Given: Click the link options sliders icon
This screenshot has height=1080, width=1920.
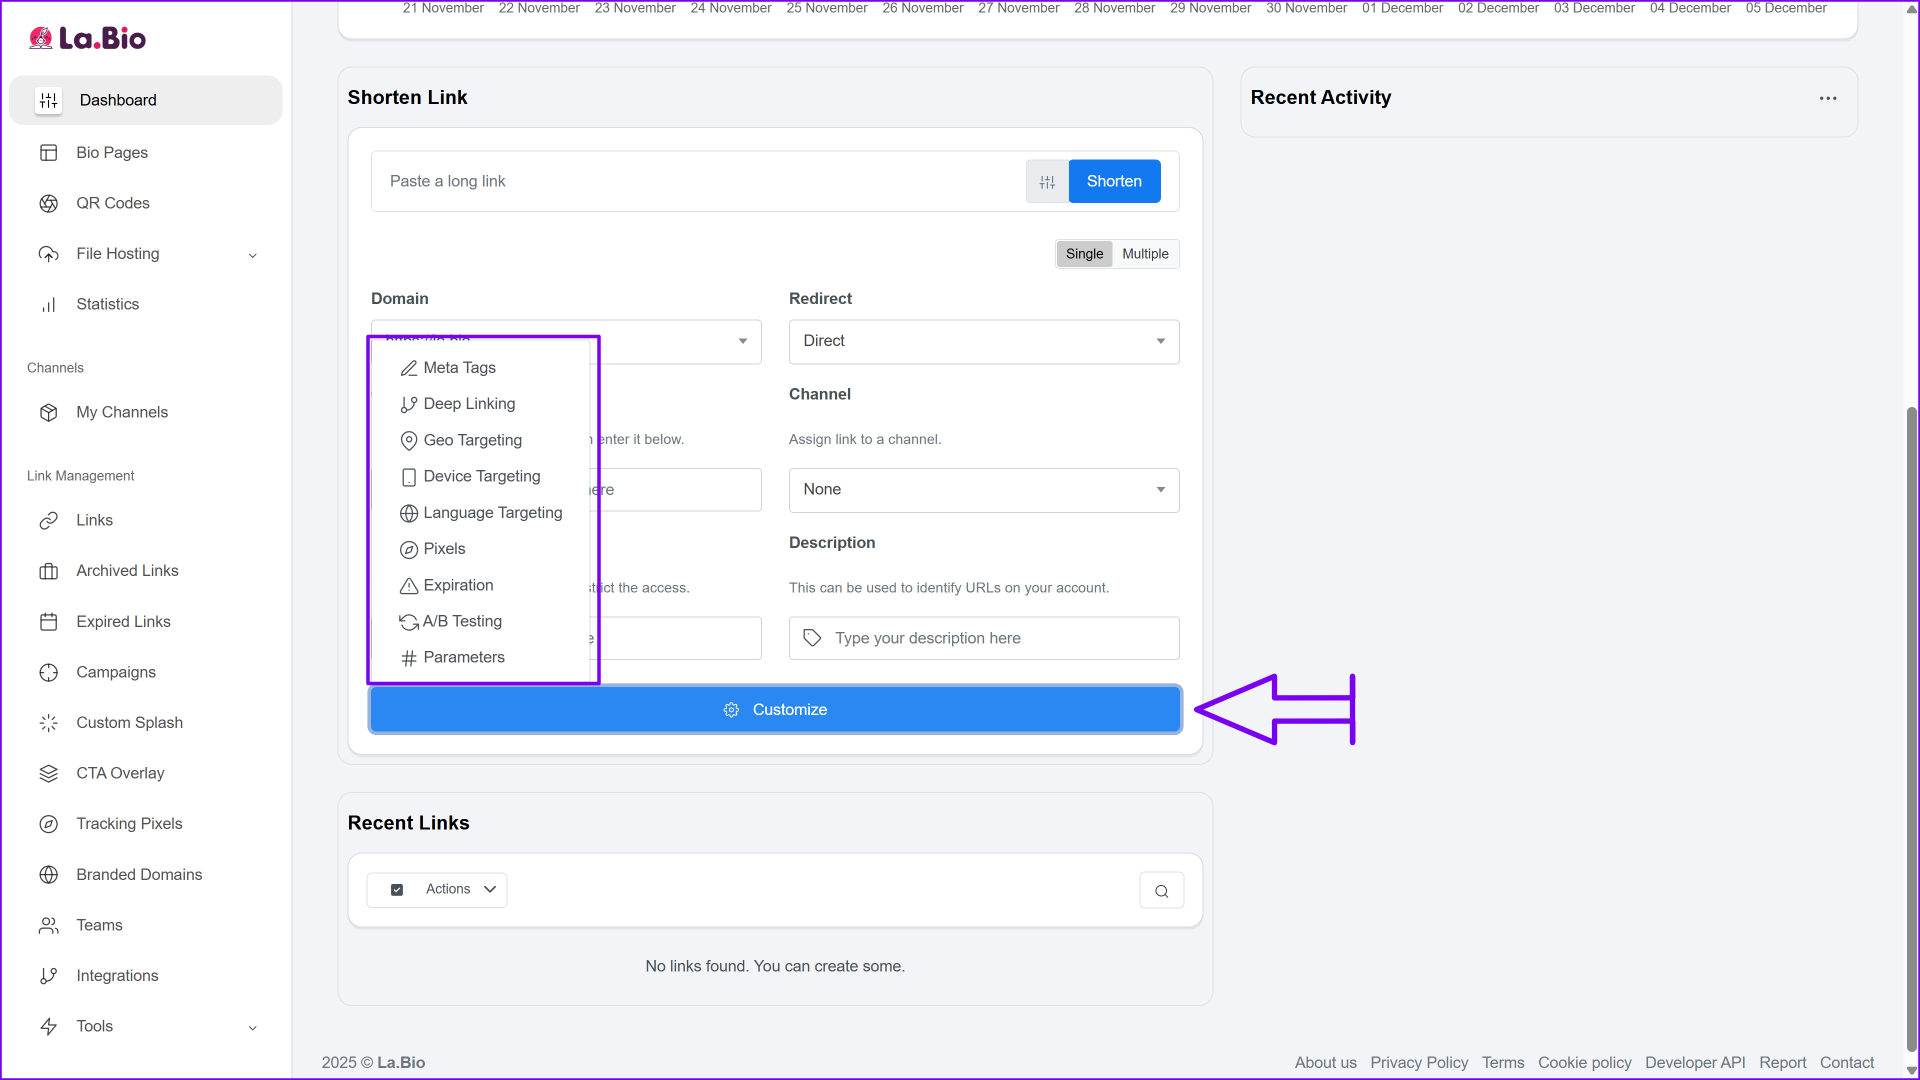Looking at the screenshot, I should coord(1047,182).
